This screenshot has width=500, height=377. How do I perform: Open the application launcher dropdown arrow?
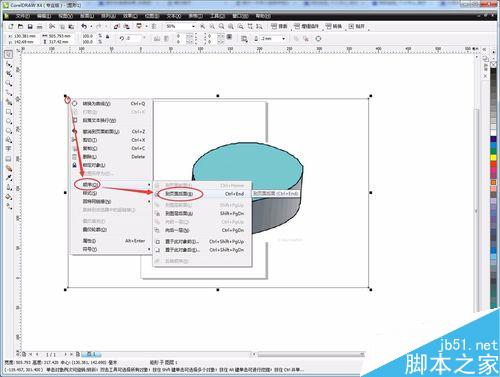tap(146, 26)
